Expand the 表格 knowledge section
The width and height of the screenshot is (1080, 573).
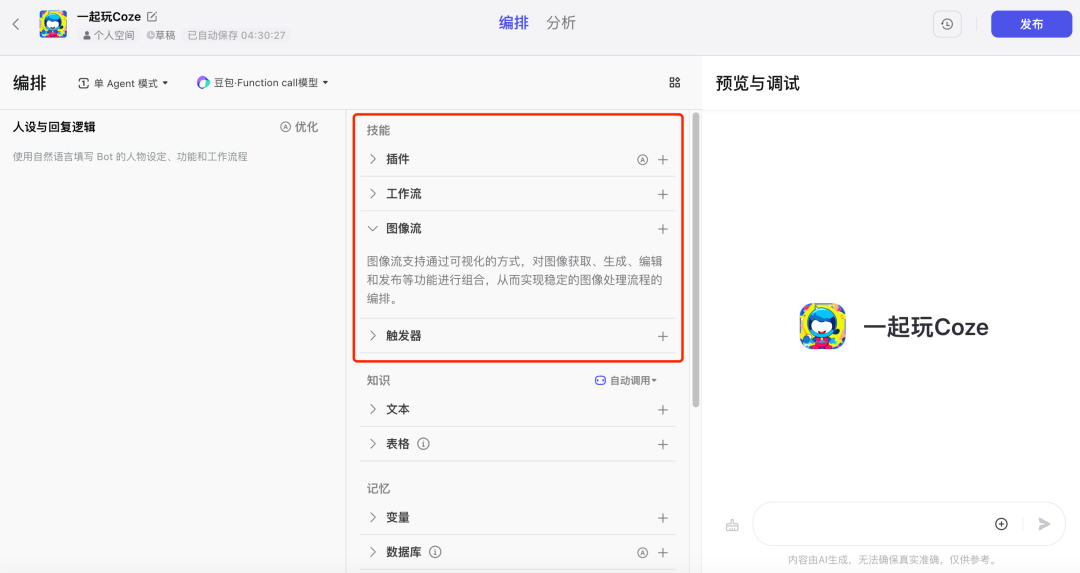coord(373,444)
